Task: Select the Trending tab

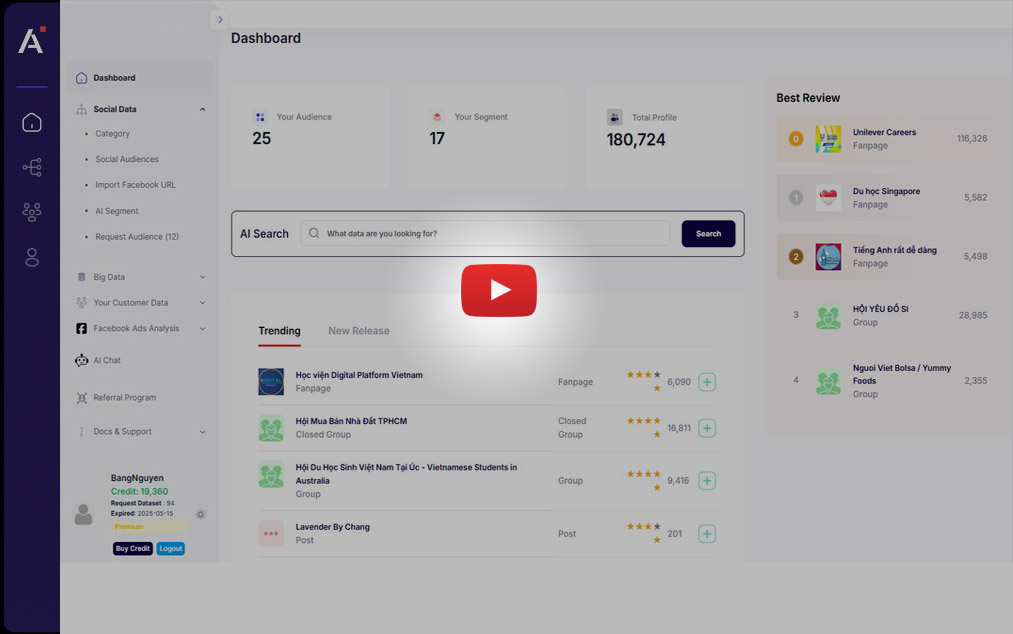Action: pyautogui.click(x=279, y=331)
